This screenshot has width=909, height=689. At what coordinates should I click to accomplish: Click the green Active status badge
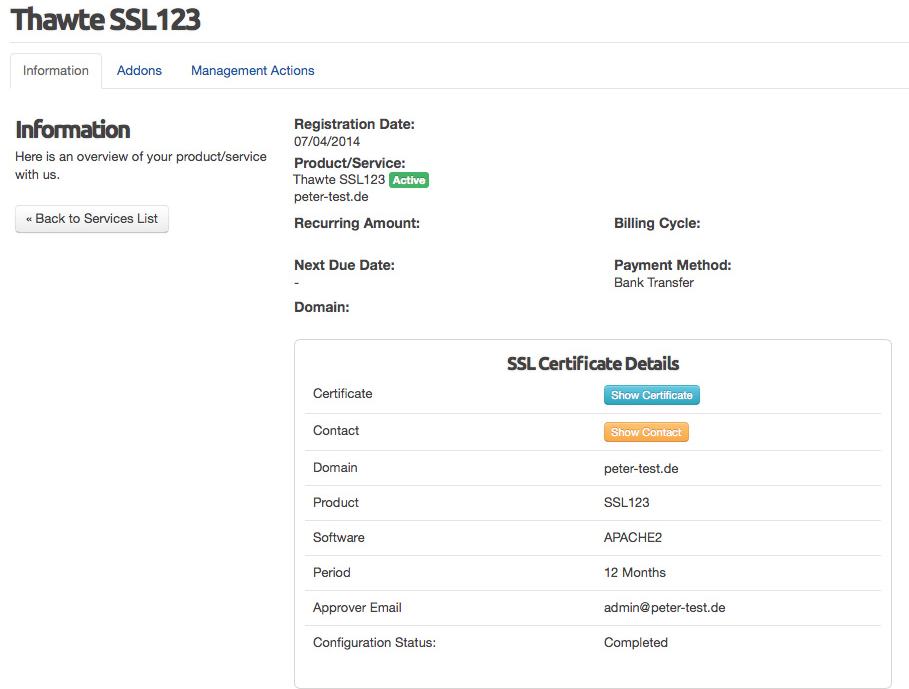click(409, 180)
